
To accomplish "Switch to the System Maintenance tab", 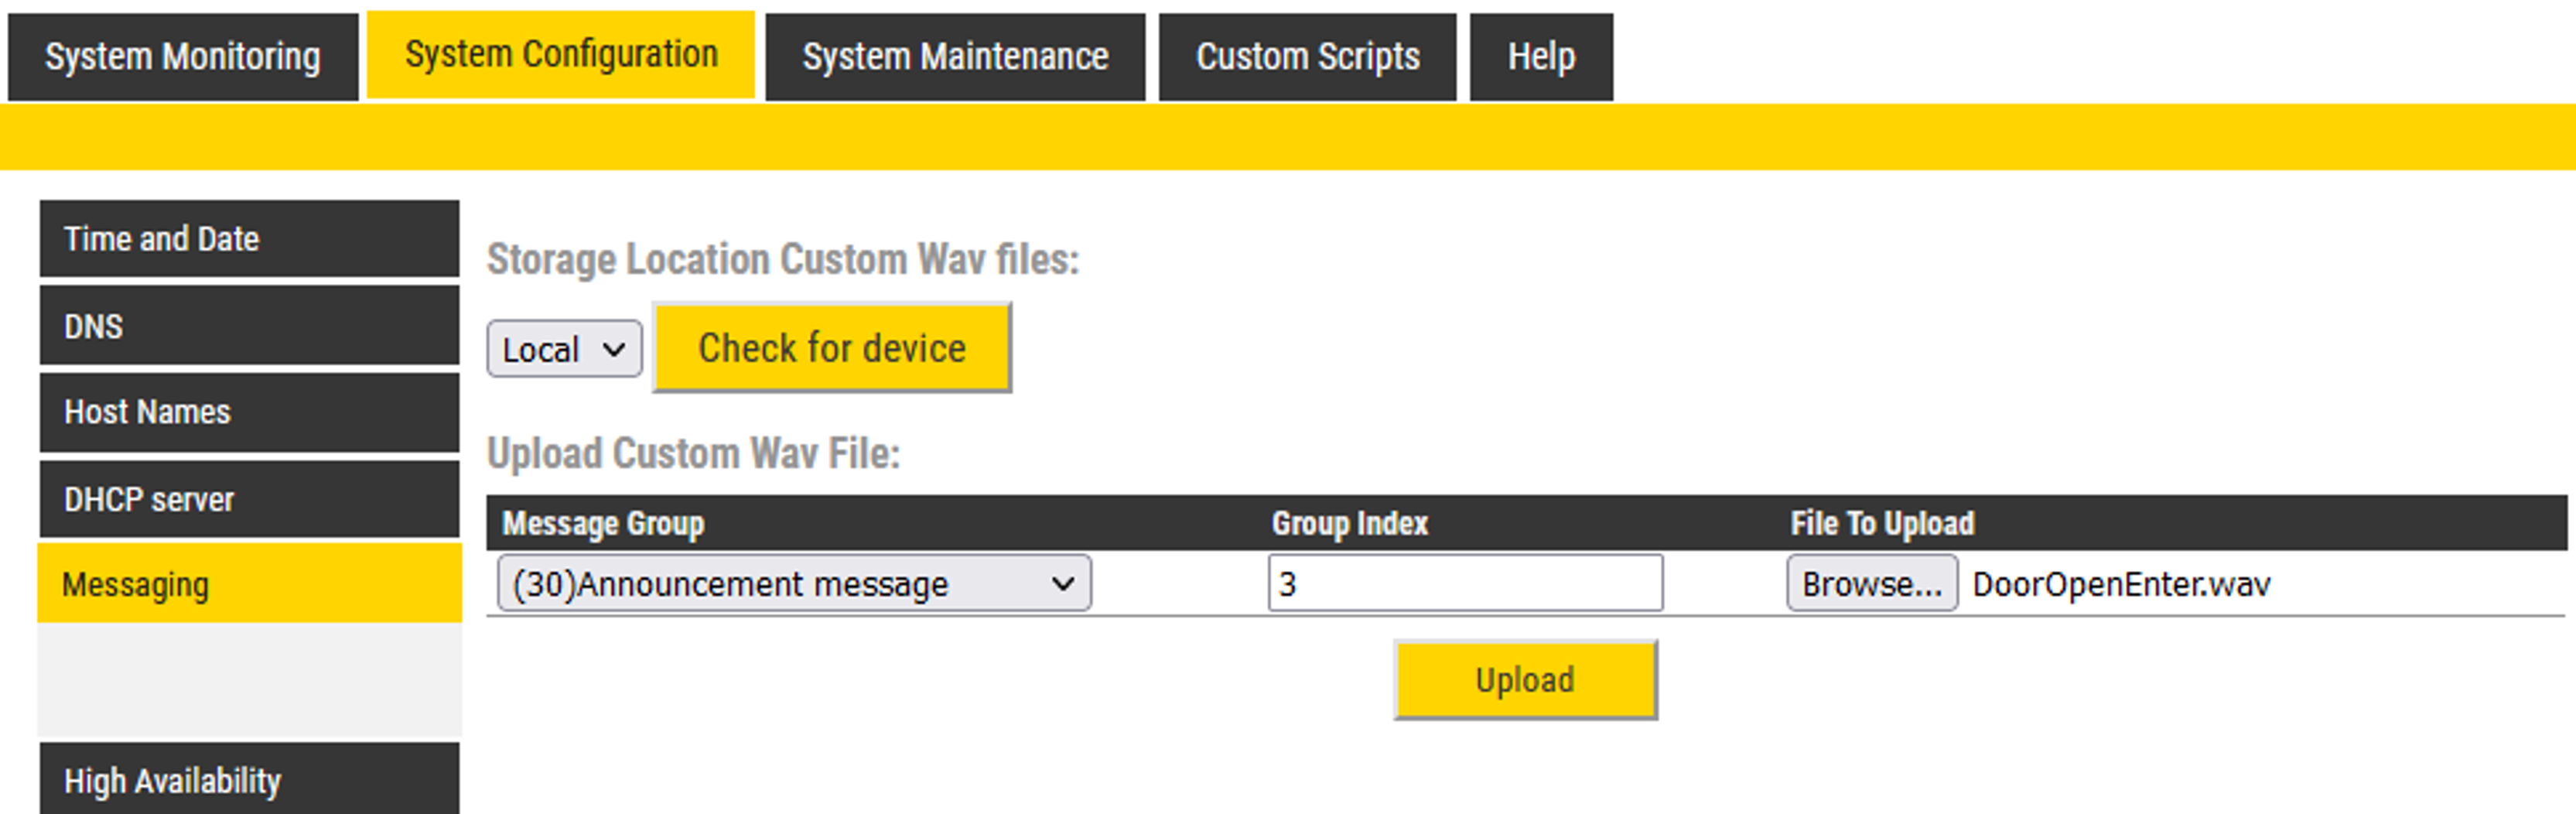I will point(955,57).
